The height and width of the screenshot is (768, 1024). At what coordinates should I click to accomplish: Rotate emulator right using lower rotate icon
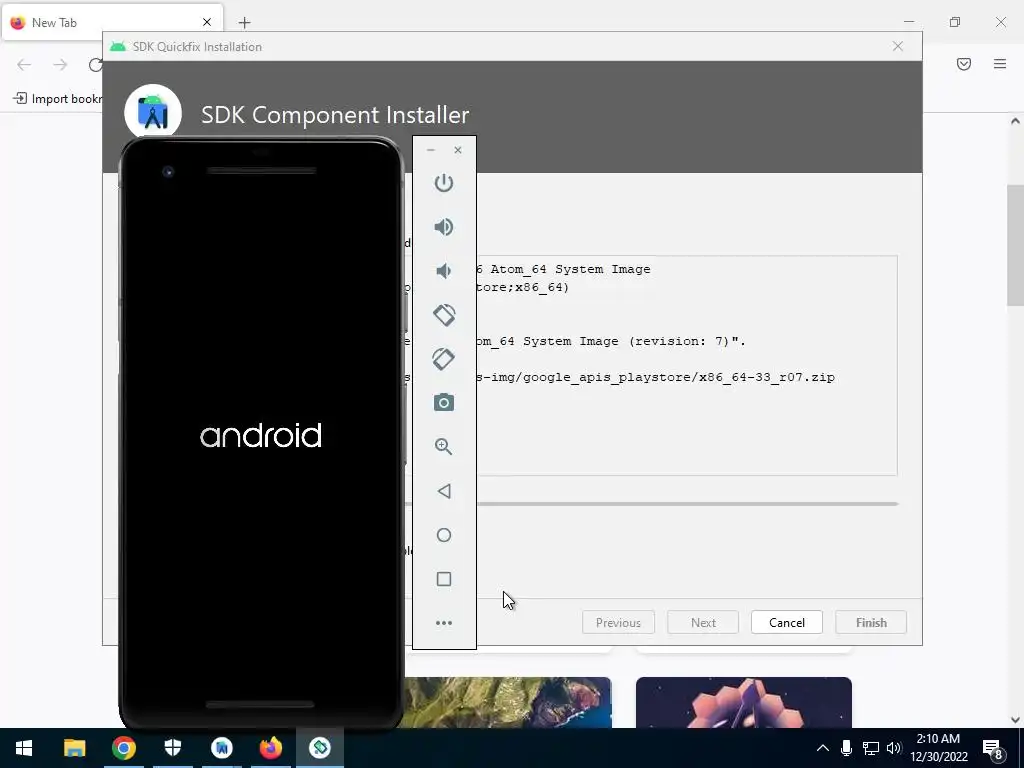click(443, 359)
